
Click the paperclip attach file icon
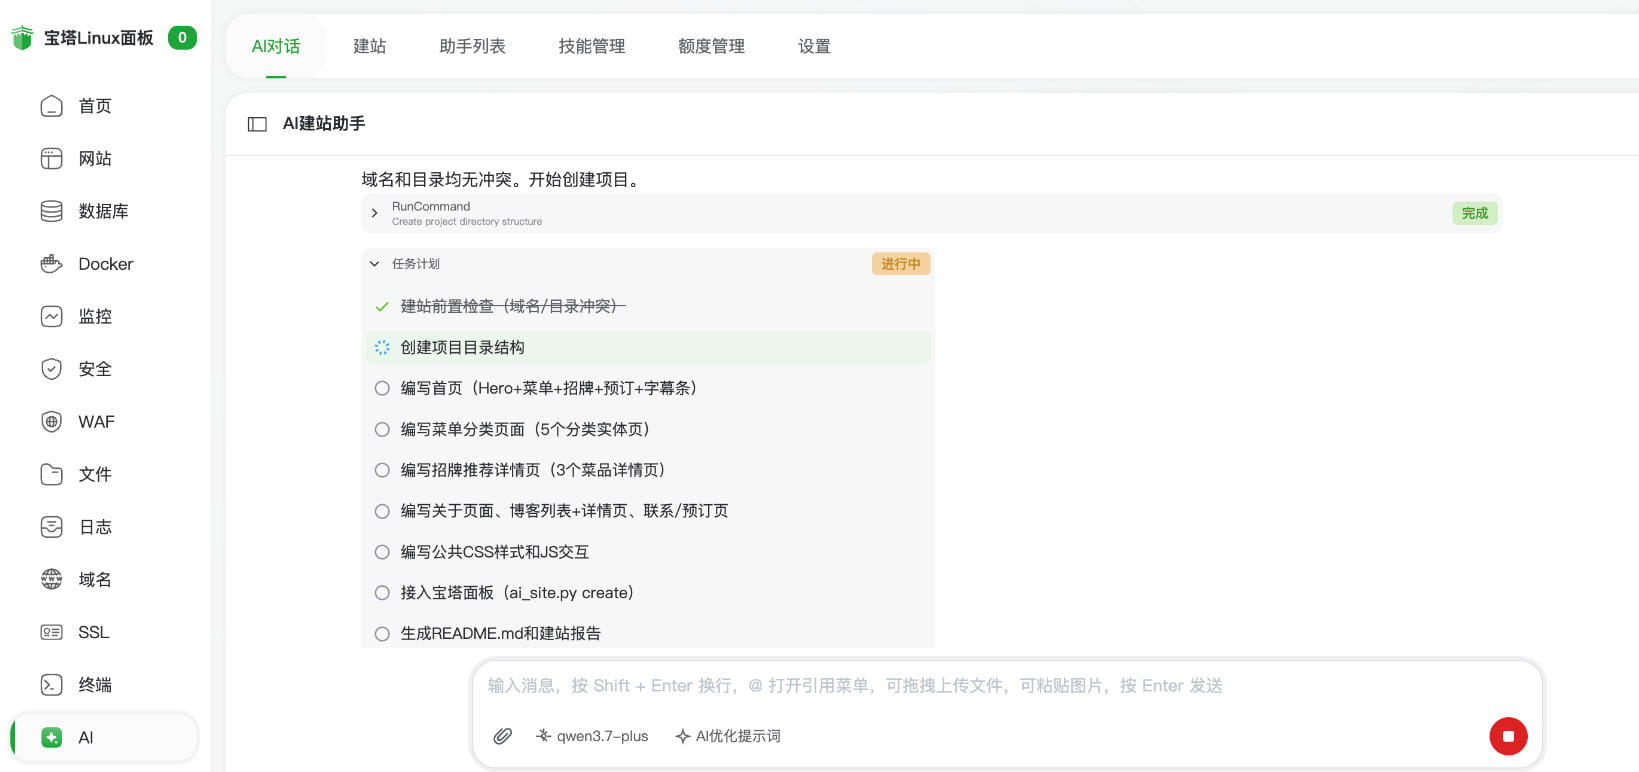point(503,736)
